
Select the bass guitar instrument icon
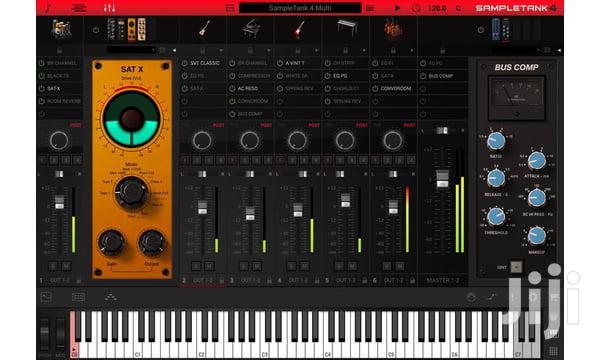point(204,29)
